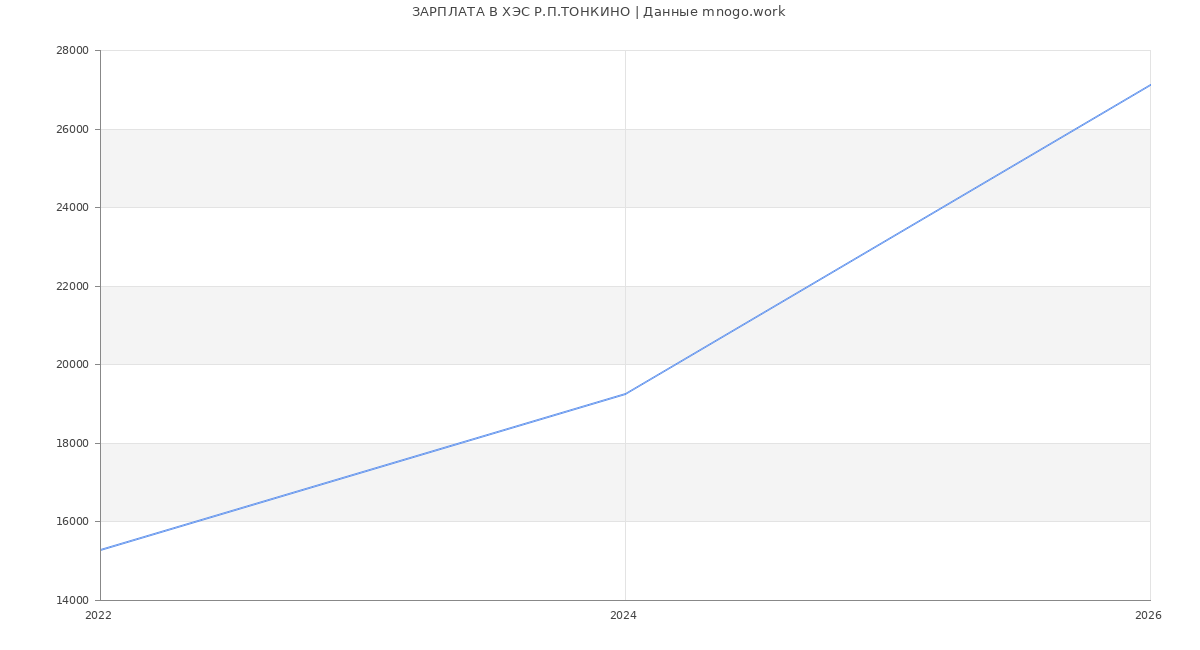1200x650 pixels.
Task: Click the line's starting point at 2022
Action: coord(101,550)
